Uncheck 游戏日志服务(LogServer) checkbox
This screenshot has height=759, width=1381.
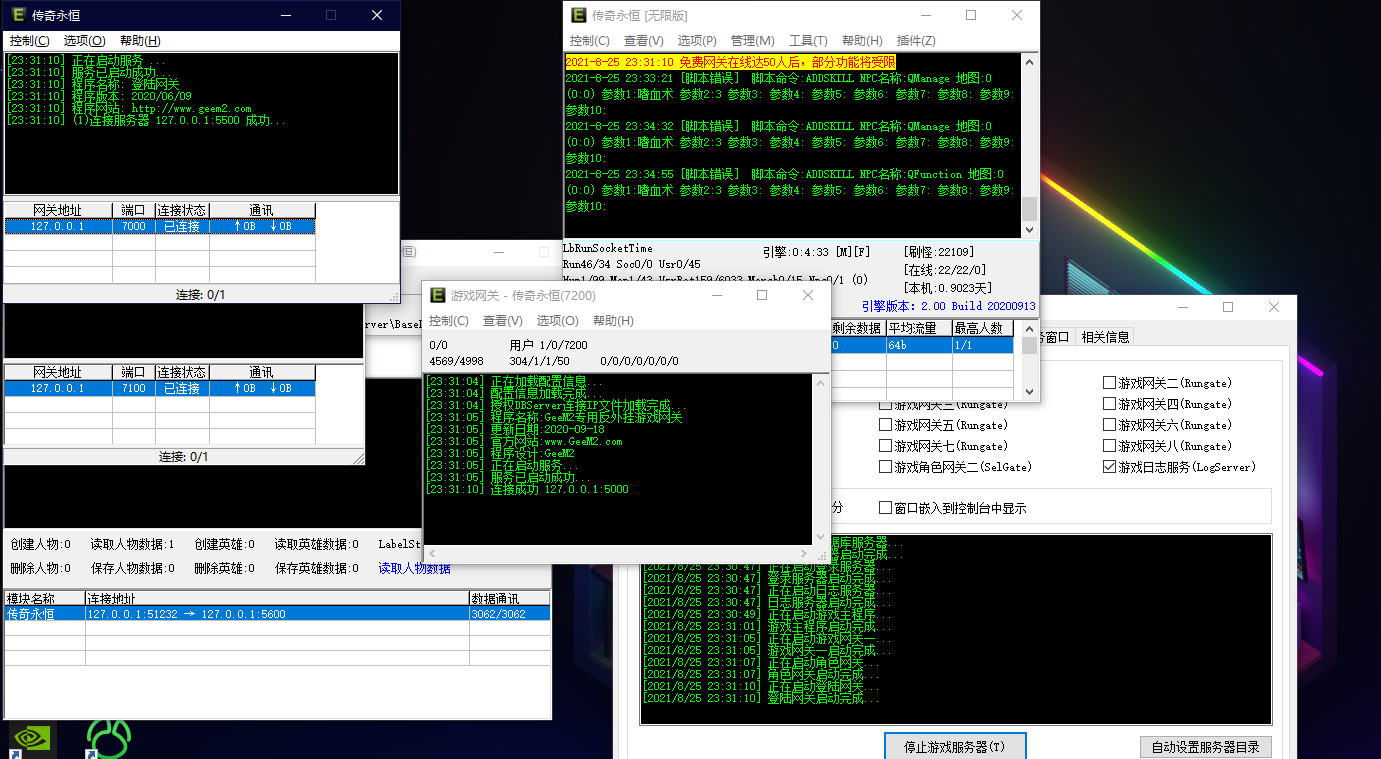1109,467
